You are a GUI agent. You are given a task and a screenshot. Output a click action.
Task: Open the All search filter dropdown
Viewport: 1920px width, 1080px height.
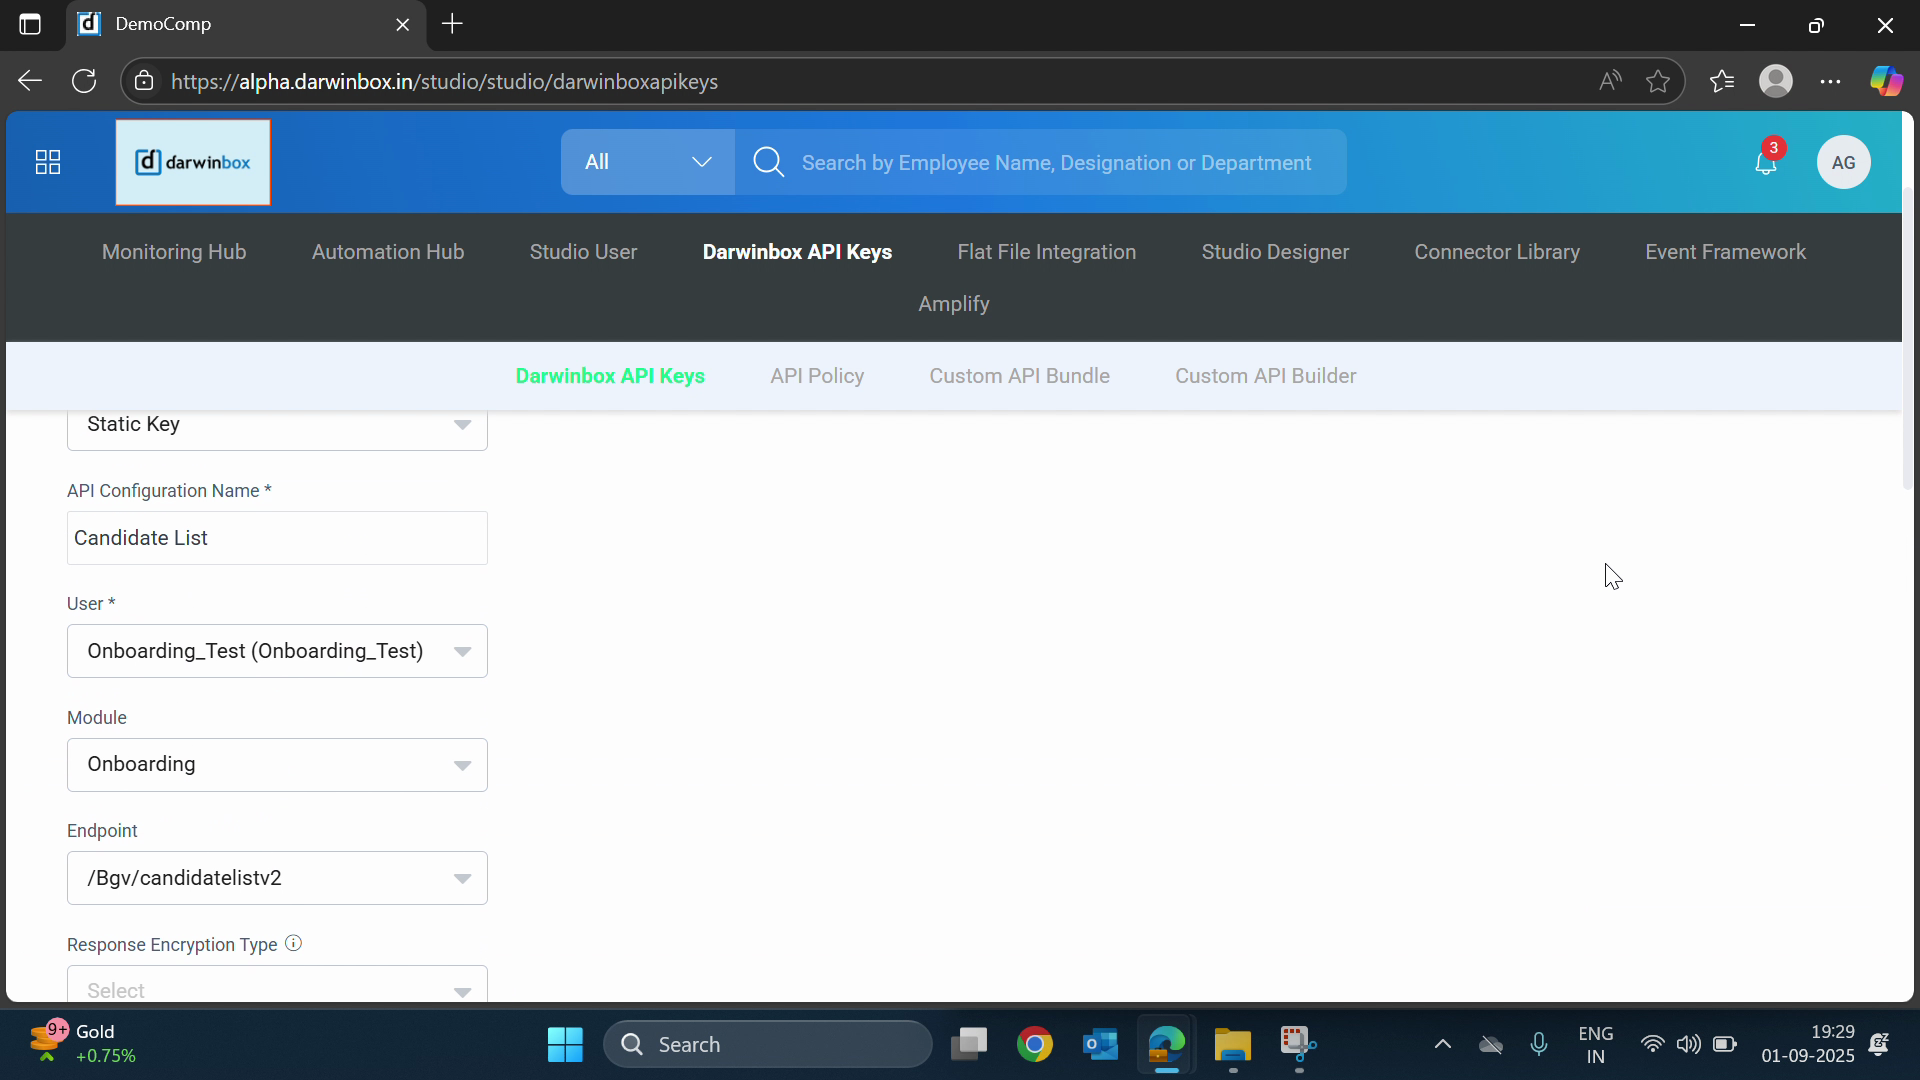pos(647,162)
